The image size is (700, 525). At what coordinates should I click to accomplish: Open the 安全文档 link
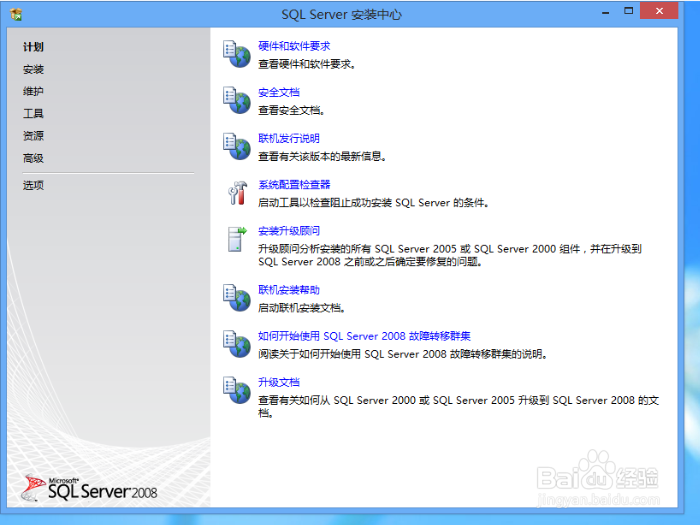pyautogui.click(x=279, y=92)
